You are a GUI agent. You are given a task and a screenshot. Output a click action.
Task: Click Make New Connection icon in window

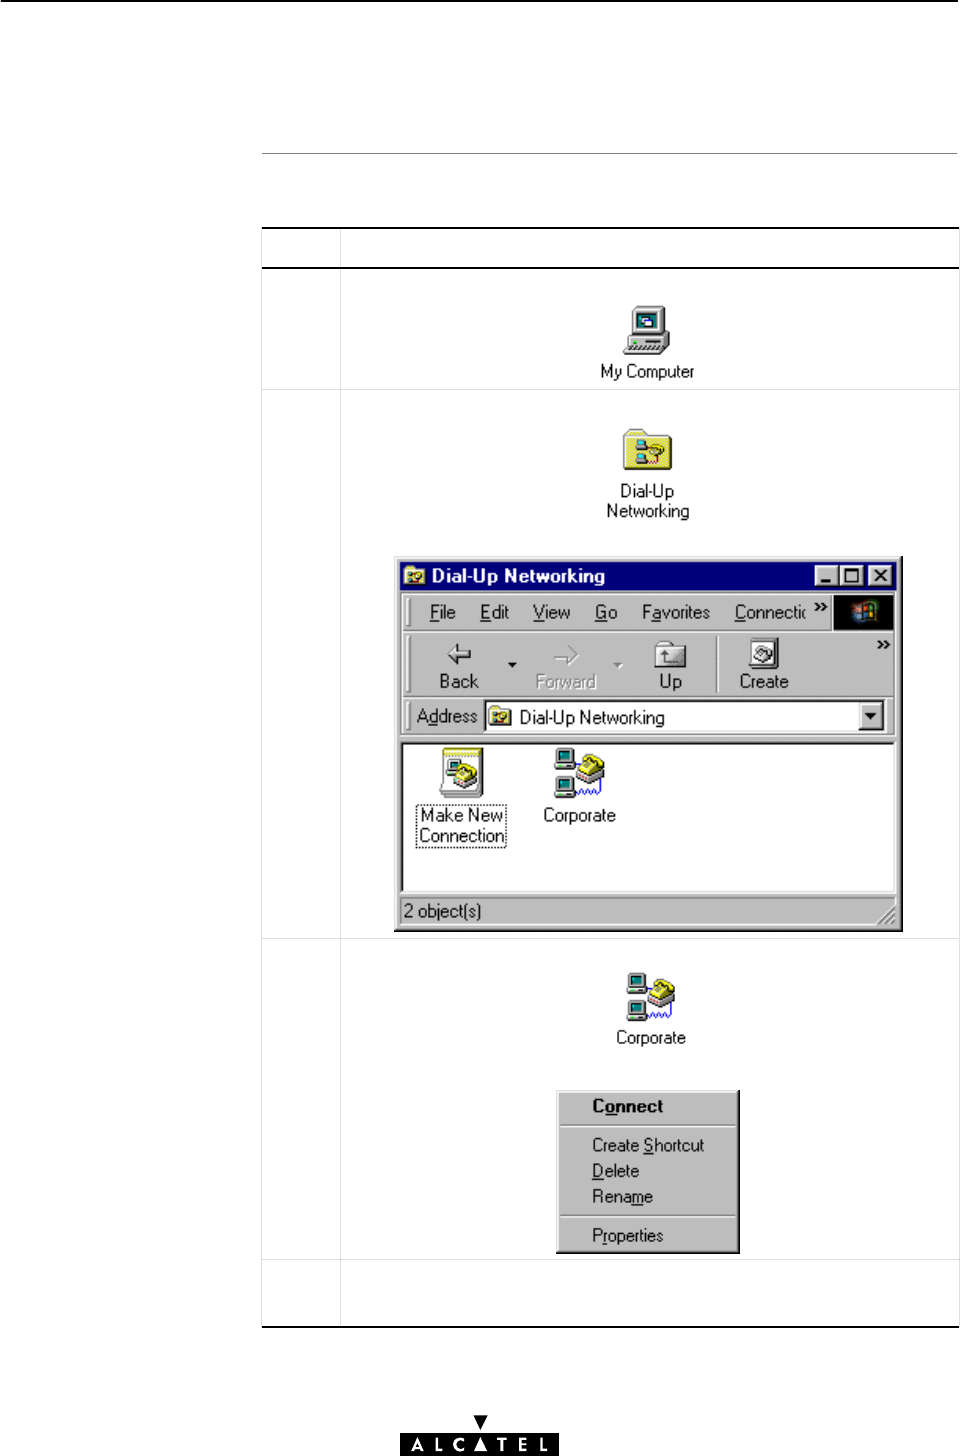tap(461, 797)
